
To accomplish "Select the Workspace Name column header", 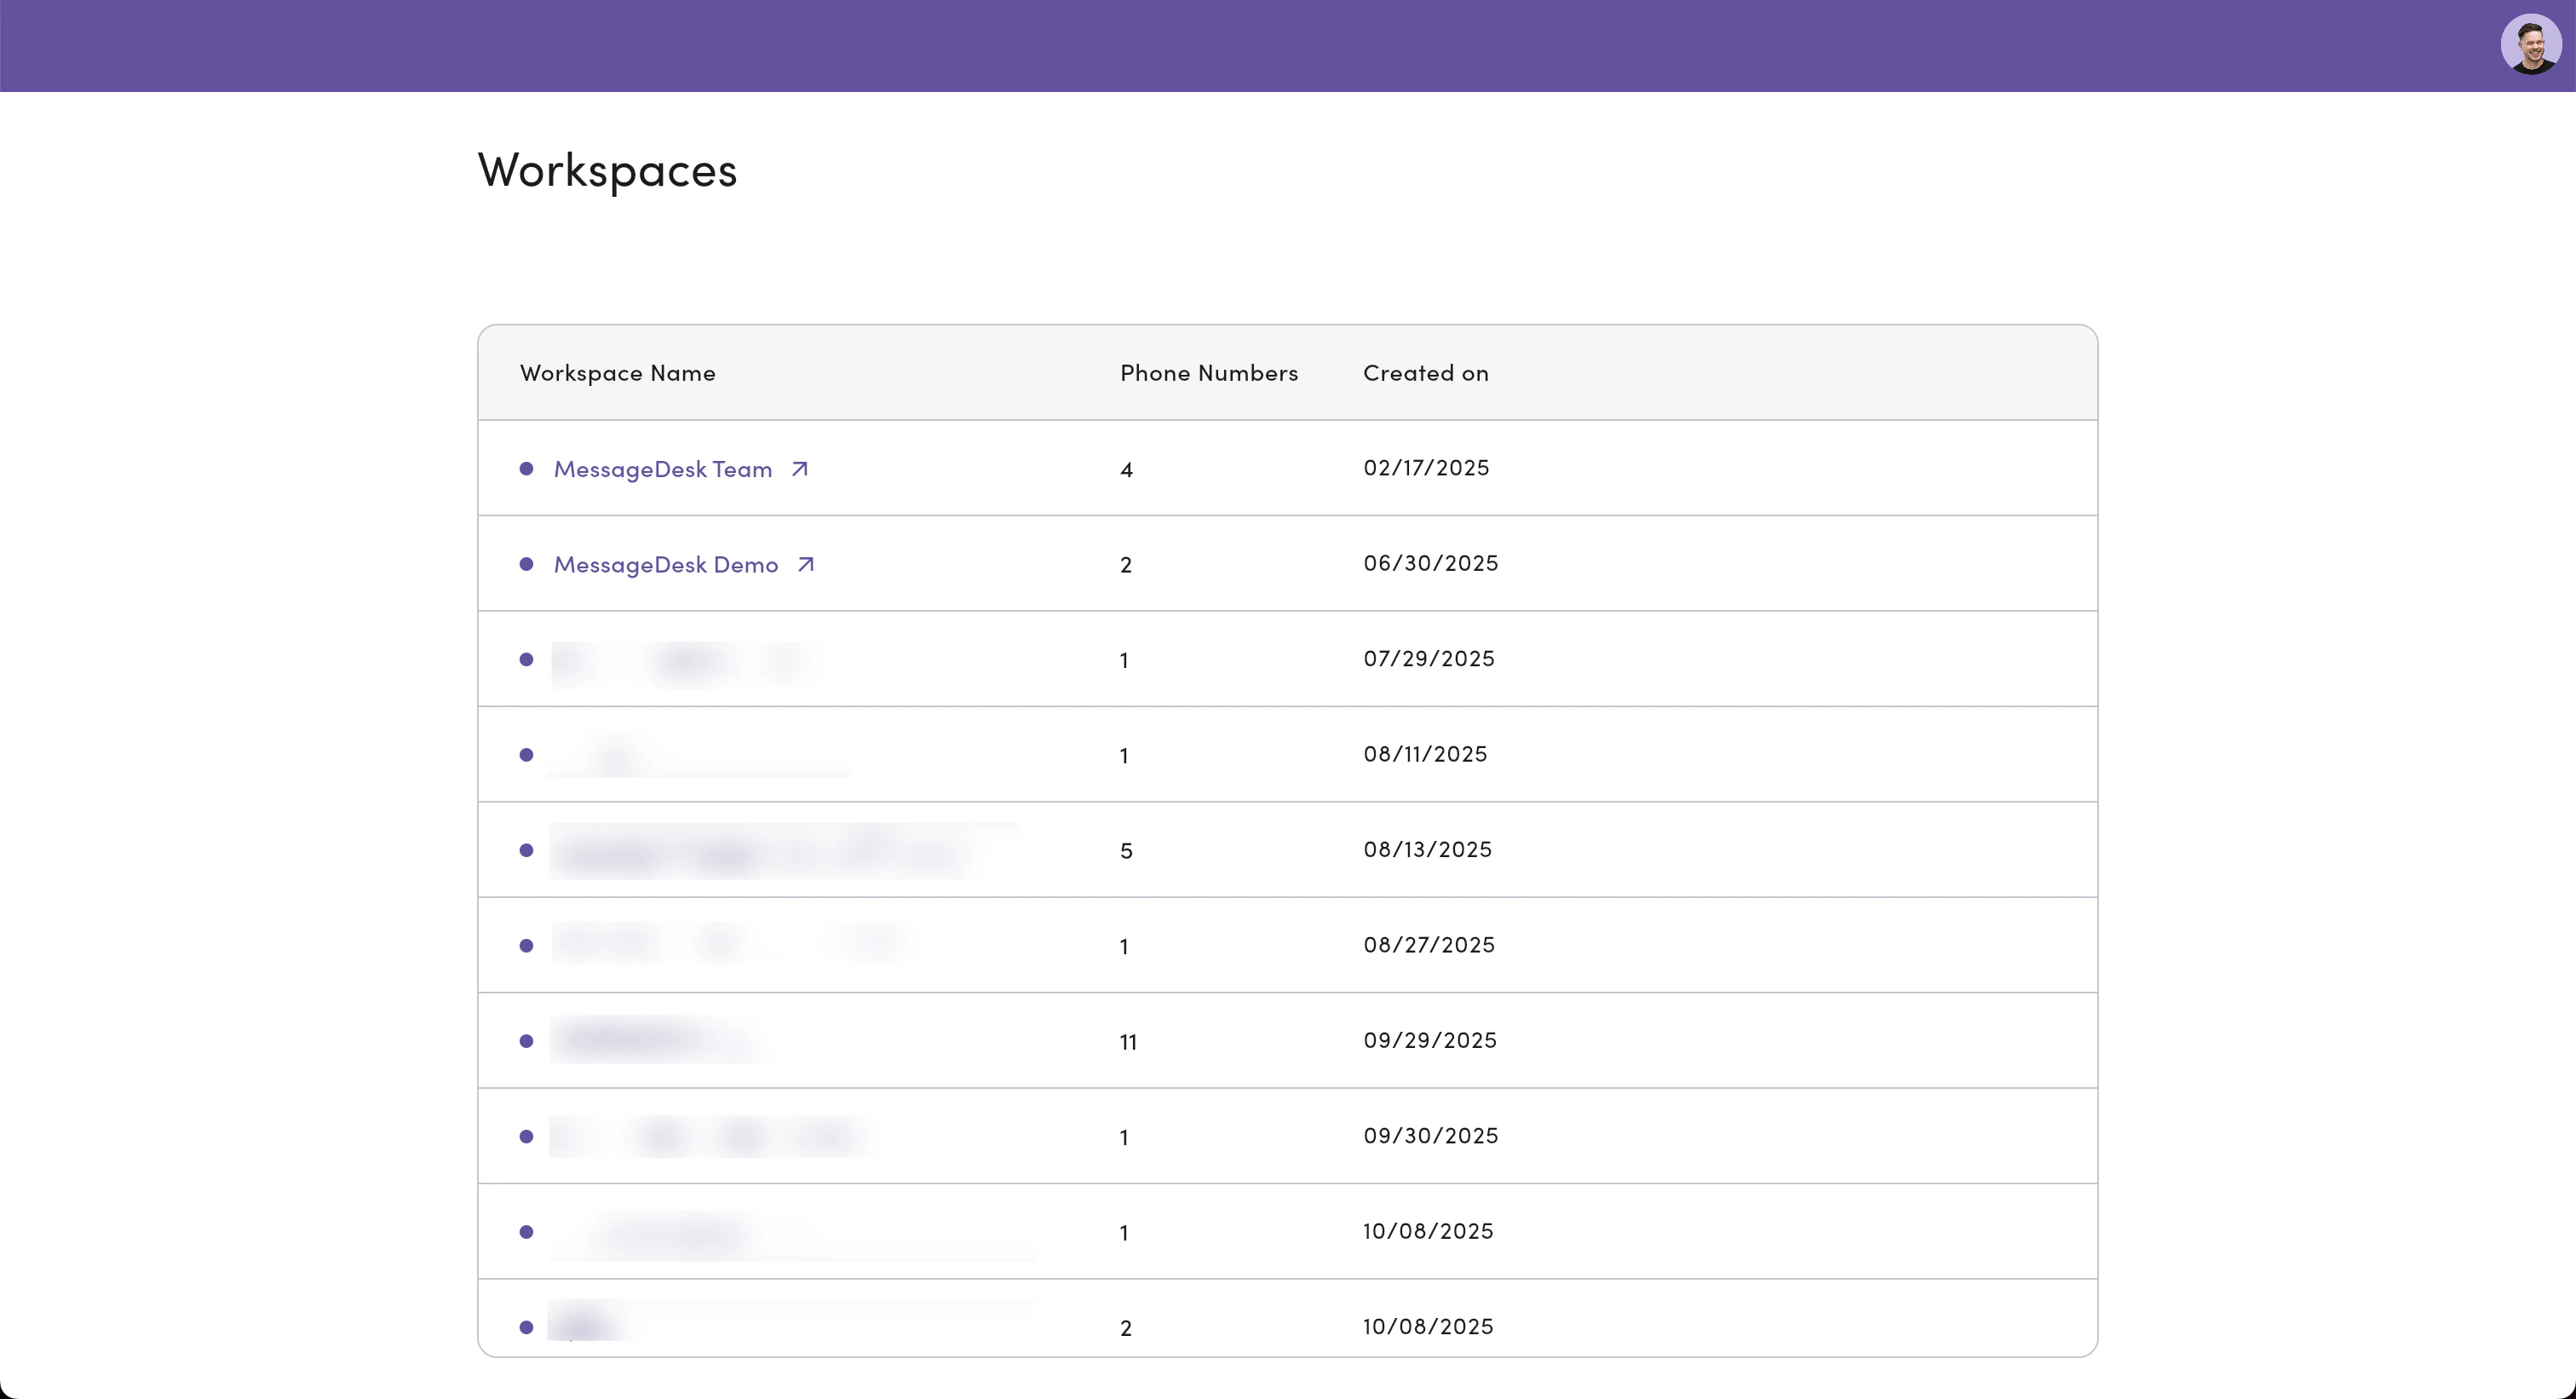I will (618, 373).
